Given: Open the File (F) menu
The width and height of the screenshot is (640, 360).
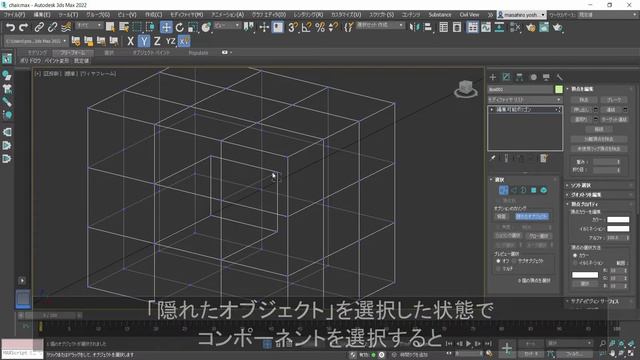Looking at the screenshot, I should pyautogui.click(x=14, y=15).
